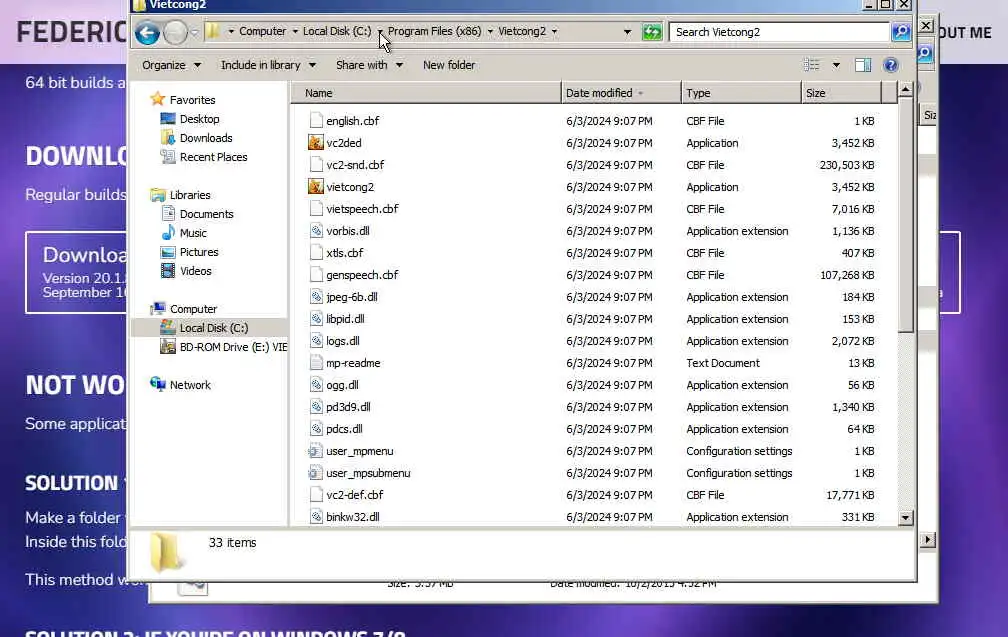Screen dimensions: 1008x637
Task: Open the Organize dropdown menu
Action: (171, 65)
